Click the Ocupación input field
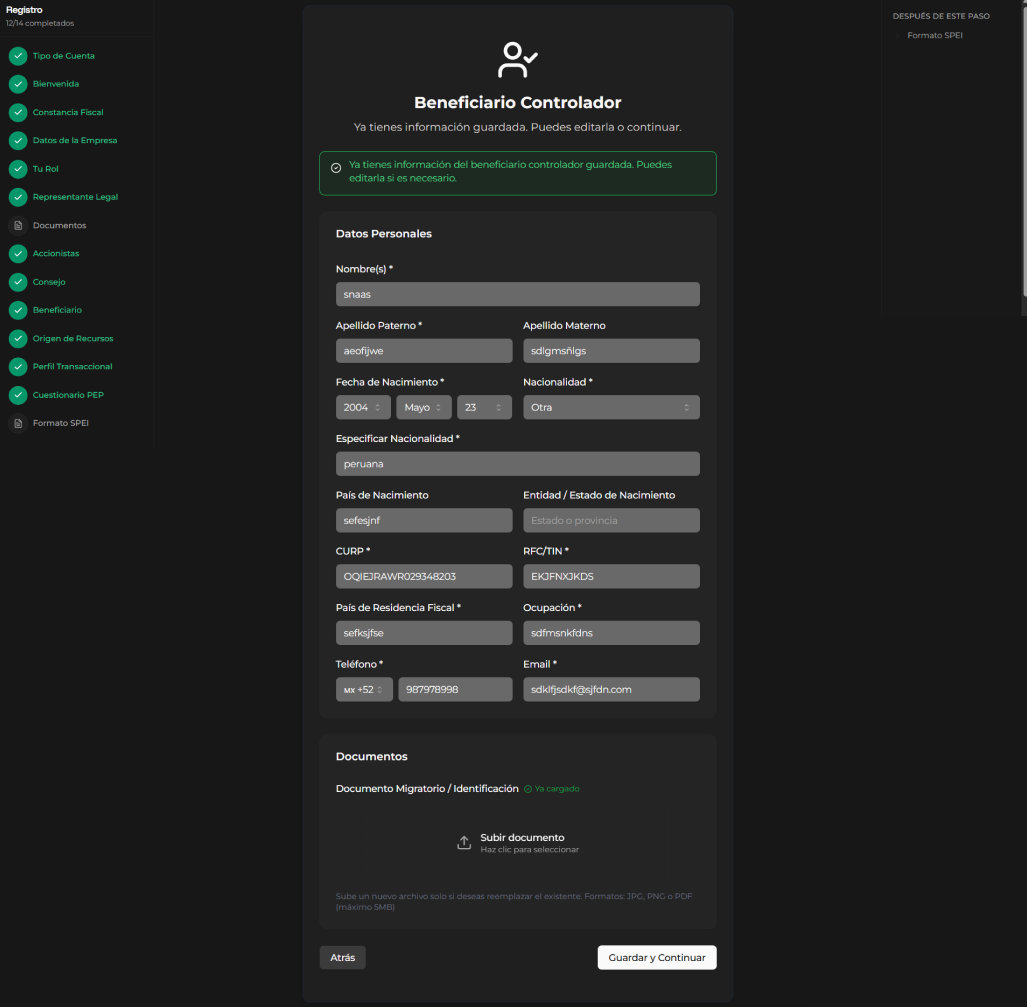 point(611,633)
